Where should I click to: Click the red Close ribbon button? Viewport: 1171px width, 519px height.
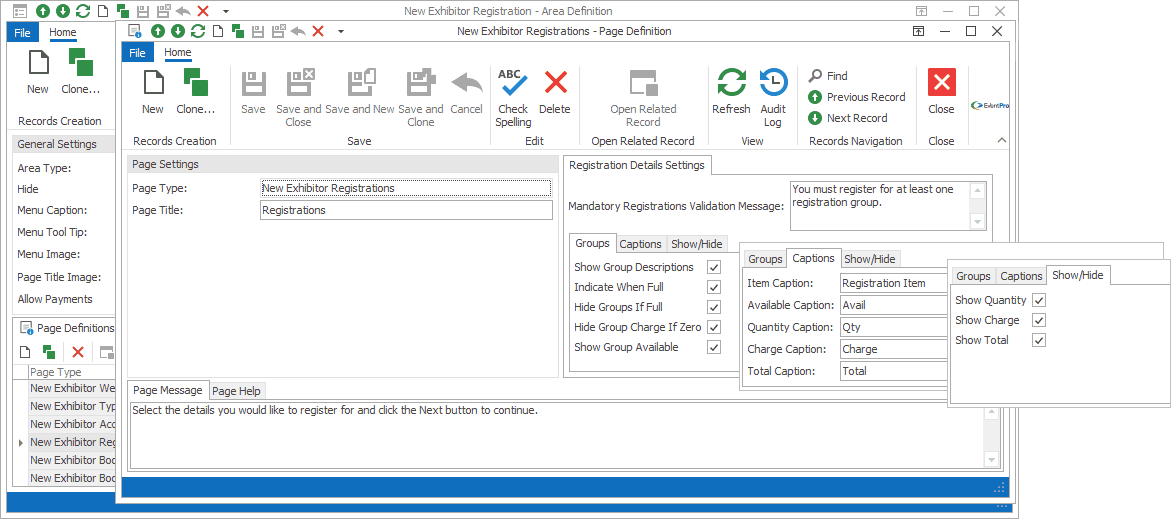pyautogui.click(x=941, y=93)
